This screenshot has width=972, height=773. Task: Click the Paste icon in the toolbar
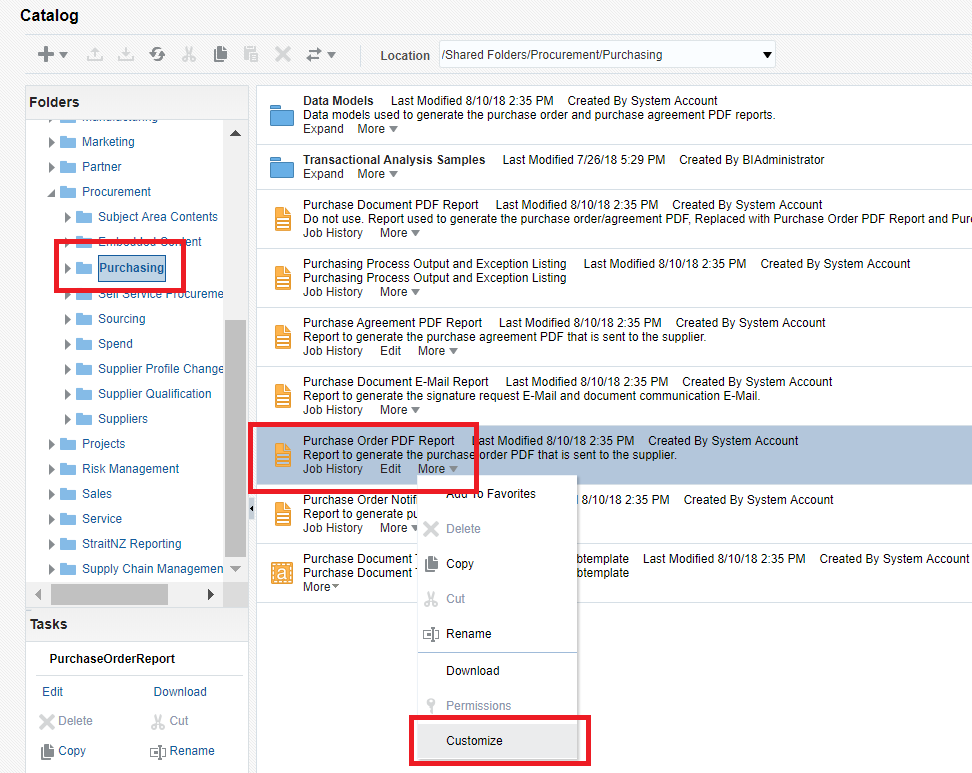[x=251, y=54]
